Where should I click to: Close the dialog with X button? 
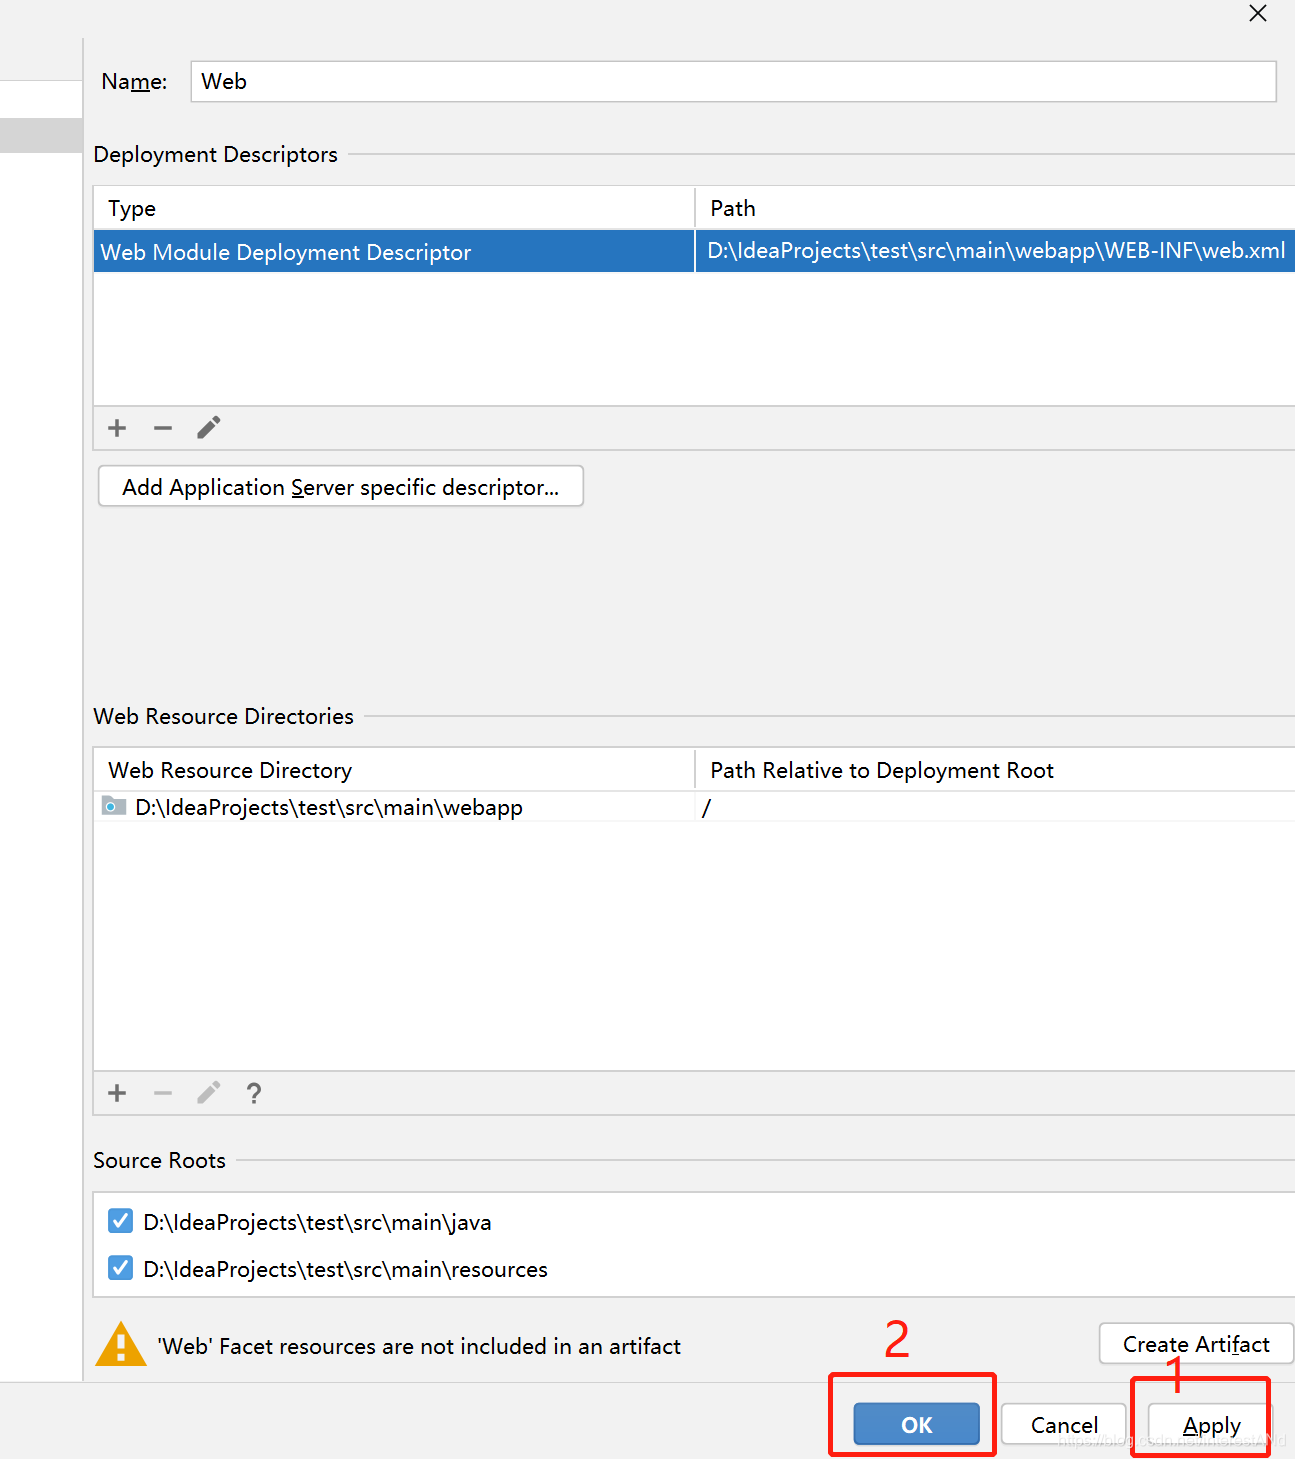[x=1258, y=13]
